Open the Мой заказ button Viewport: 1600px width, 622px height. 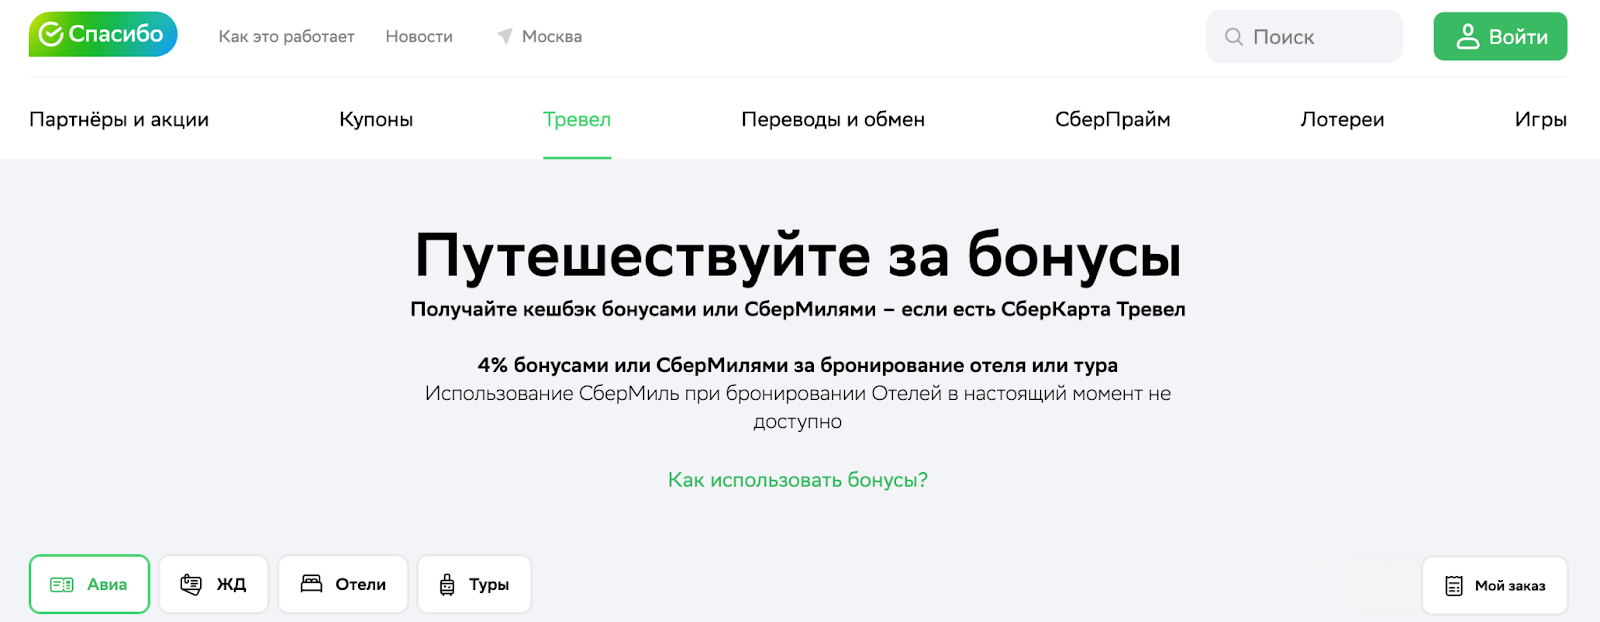pyautogui.click(x=1495, y=585)
